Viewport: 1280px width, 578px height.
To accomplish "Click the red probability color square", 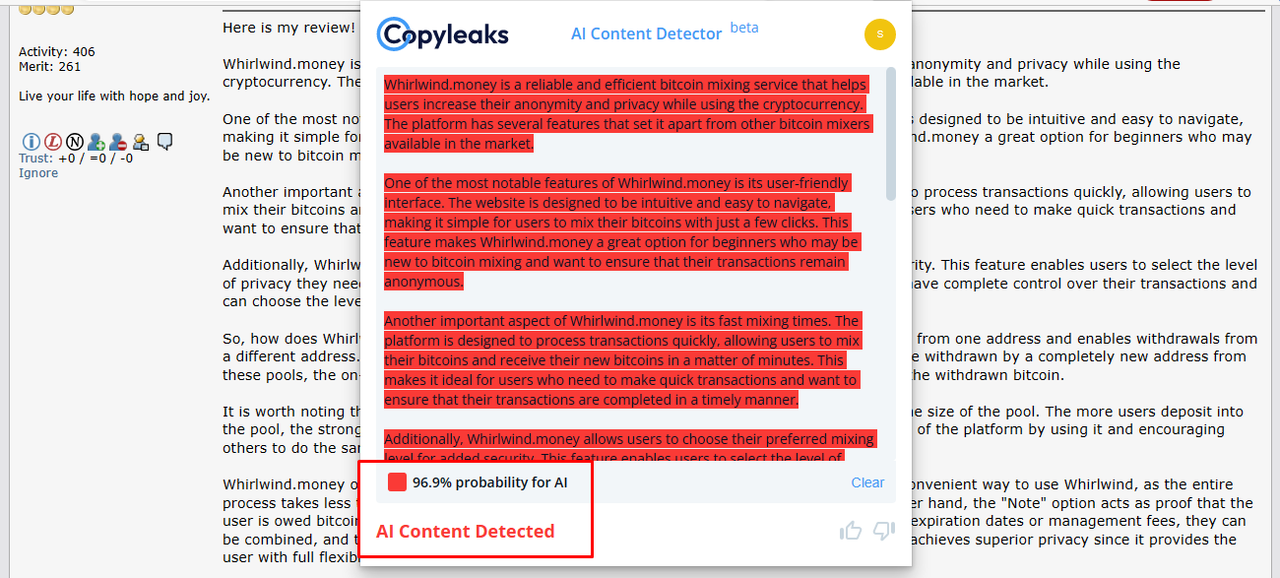I will click(397, 482).
